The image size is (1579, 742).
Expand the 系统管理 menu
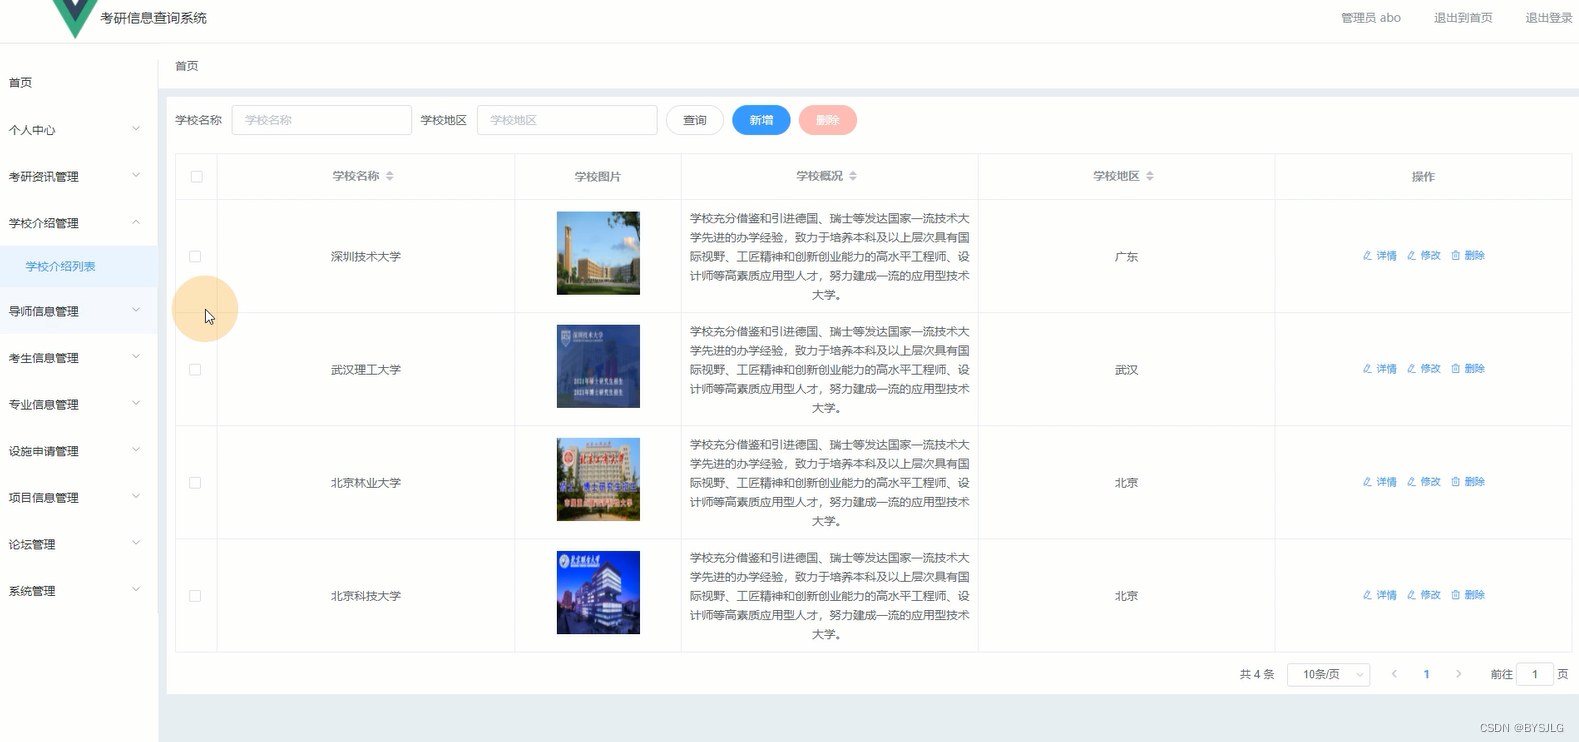[78, 591]
